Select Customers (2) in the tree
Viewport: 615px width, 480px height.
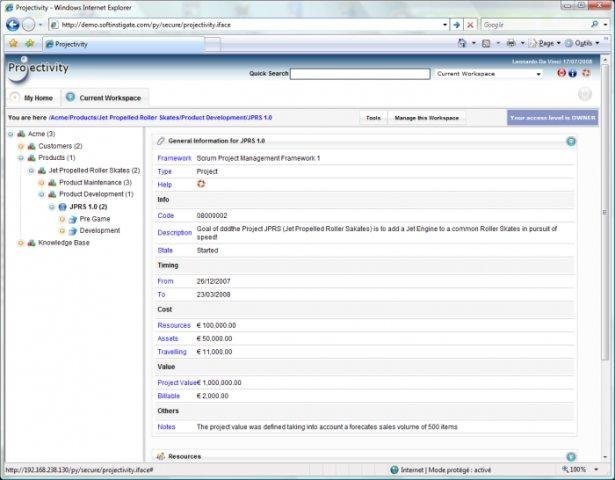pyautogui.click(x=60, y=146)
